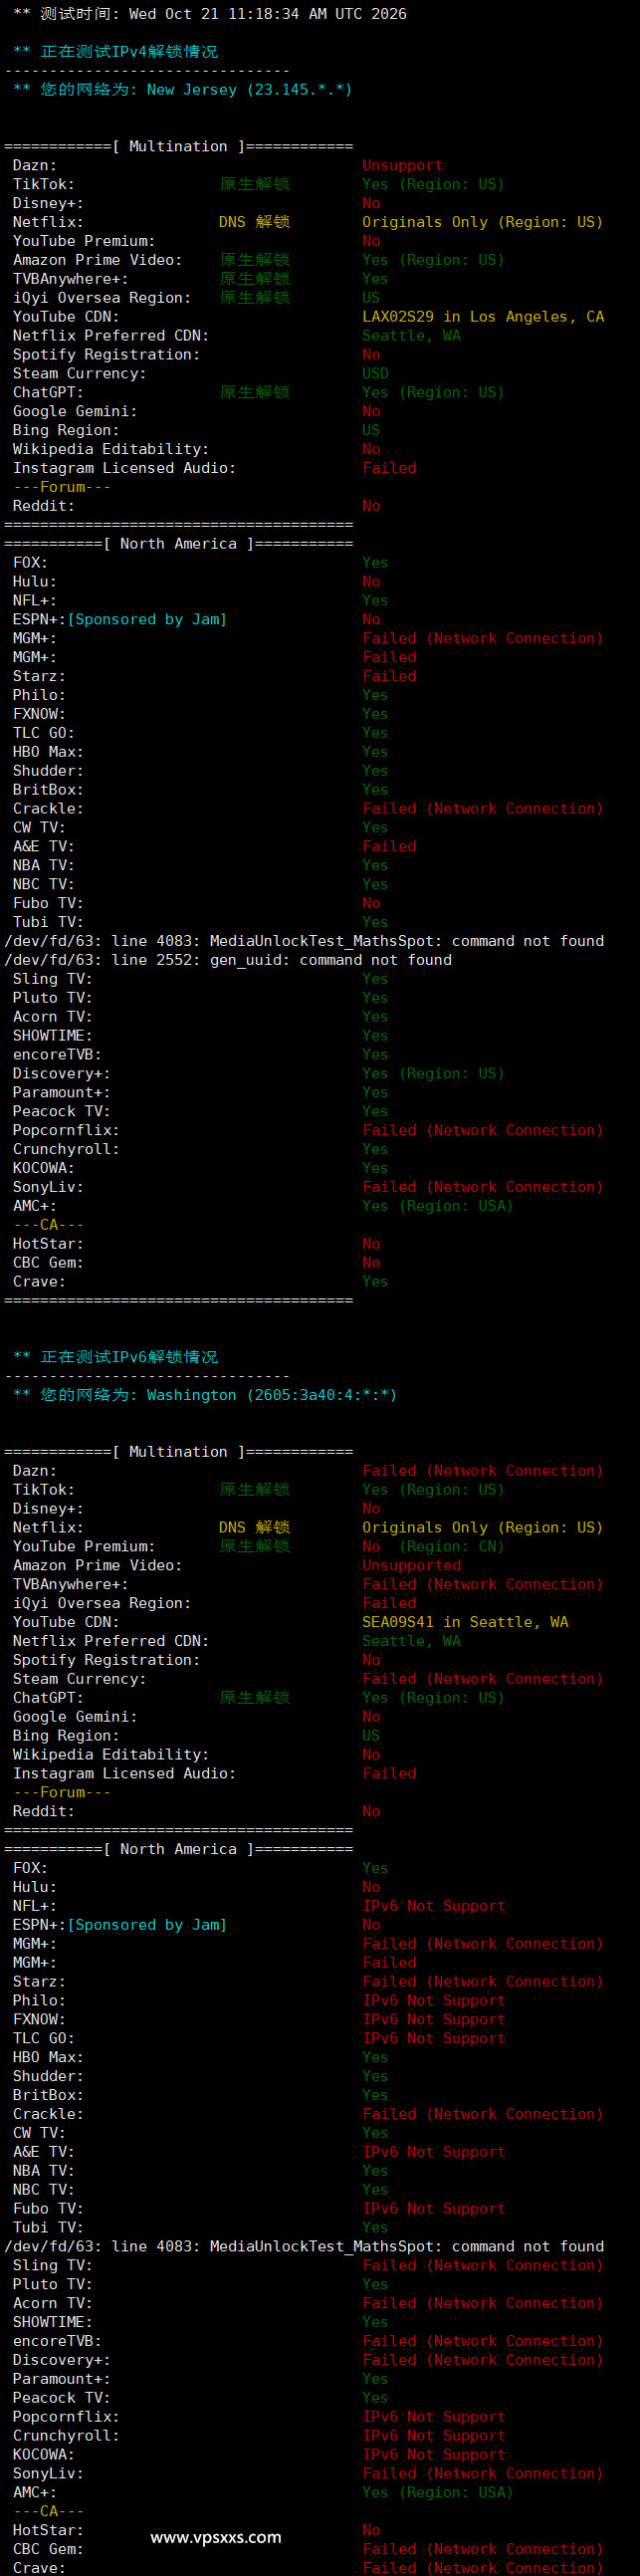Click "IPv6 Not Support" result for Fubo TV
Viewport: 640px width, 2576px height.
point(434,2208)
